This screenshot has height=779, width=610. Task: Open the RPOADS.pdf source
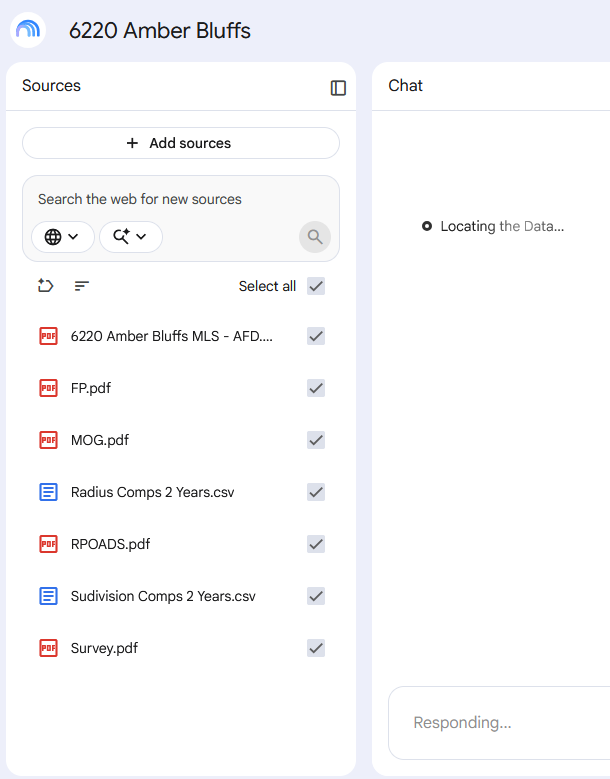pos(110,544)
